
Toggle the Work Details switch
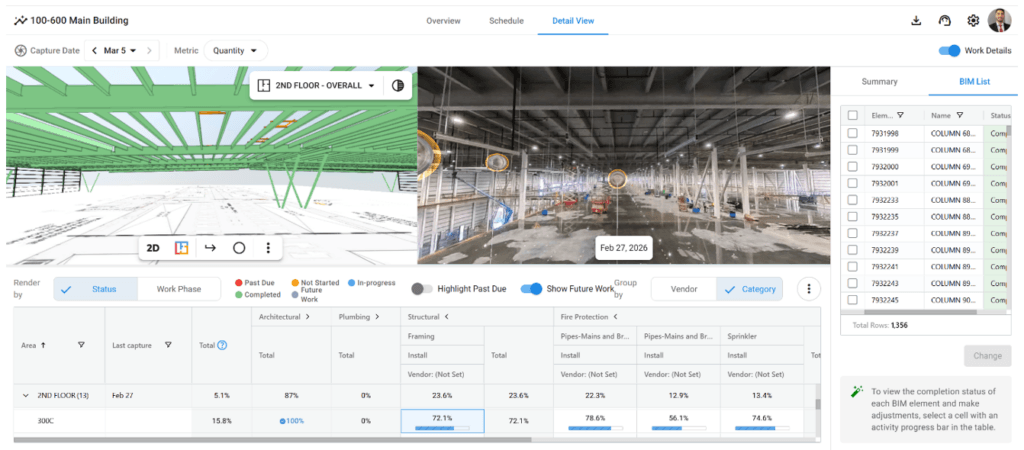(950, 50)
